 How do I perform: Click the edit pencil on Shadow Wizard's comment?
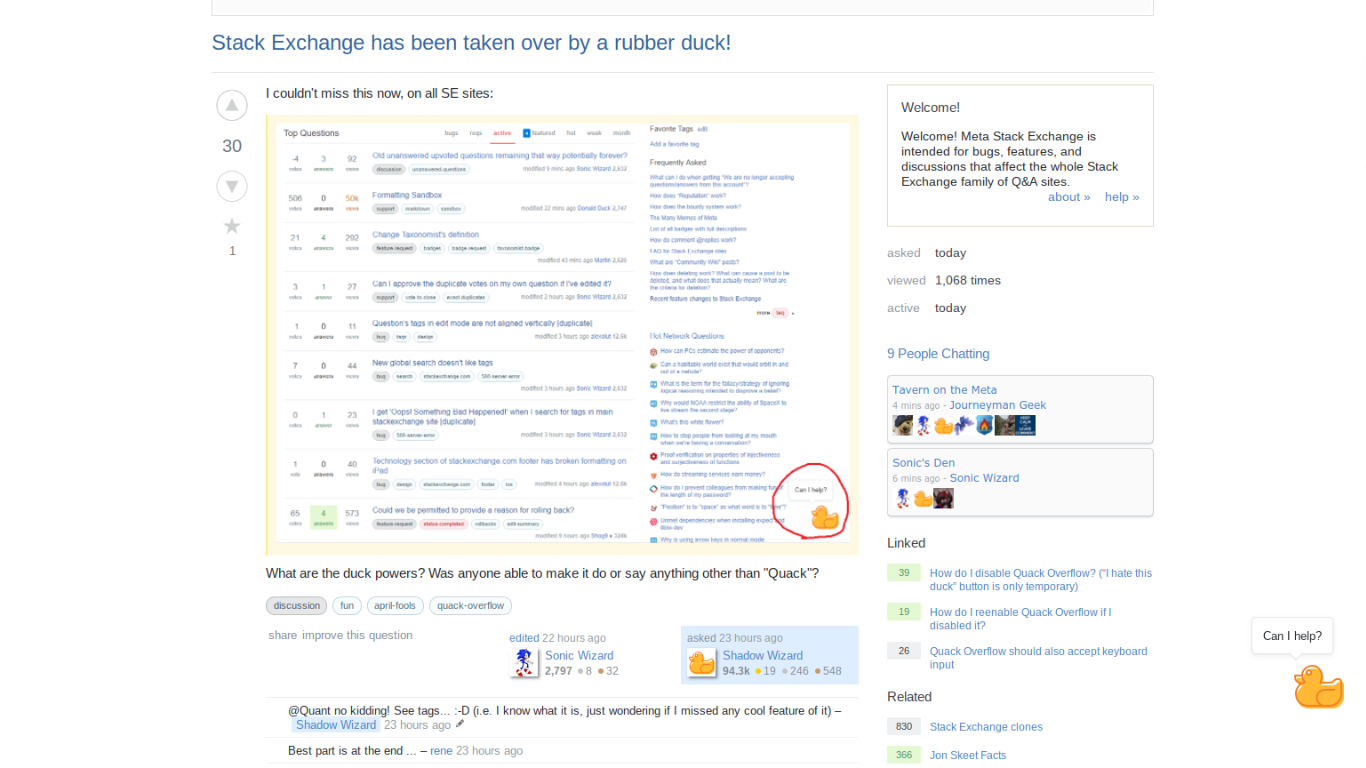tap(459, 724)
